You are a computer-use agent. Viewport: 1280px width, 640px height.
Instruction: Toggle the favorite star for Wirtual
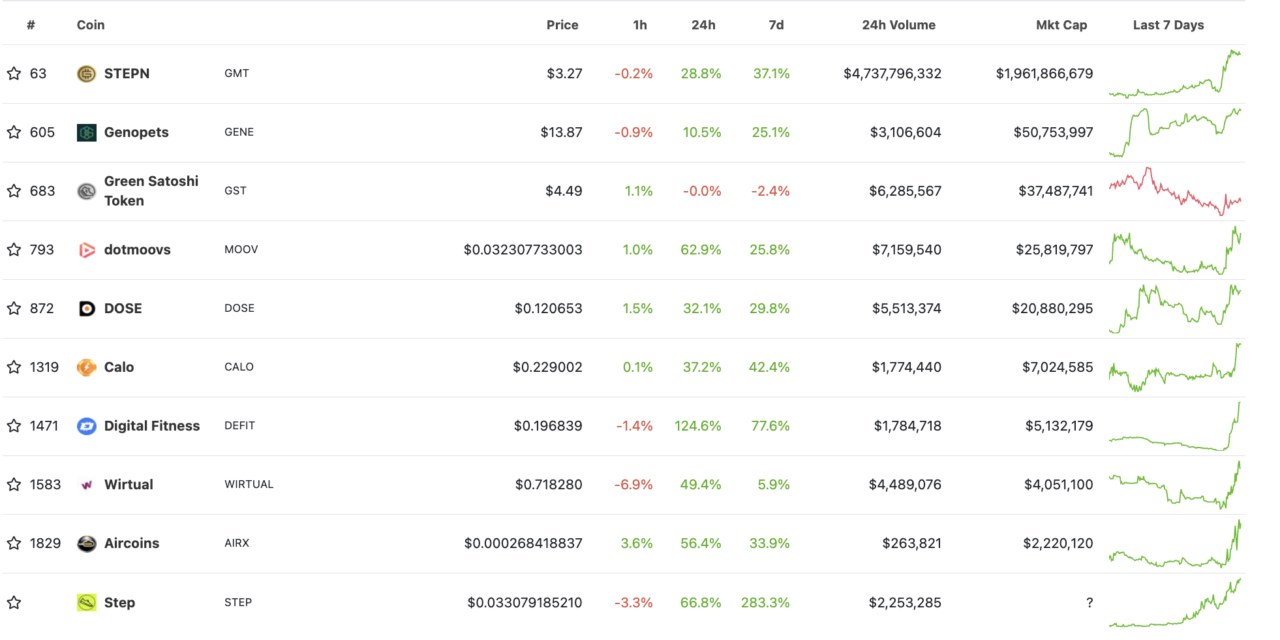(14, 484)
